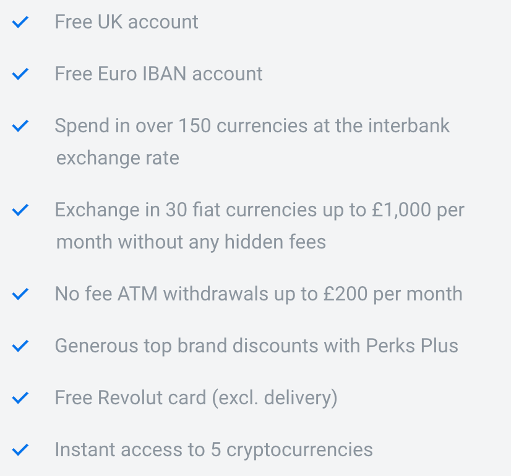The width and height of the screenshot is (512, 476).
Task: Click the words exchange rate
Action: (x=118, y=158)
